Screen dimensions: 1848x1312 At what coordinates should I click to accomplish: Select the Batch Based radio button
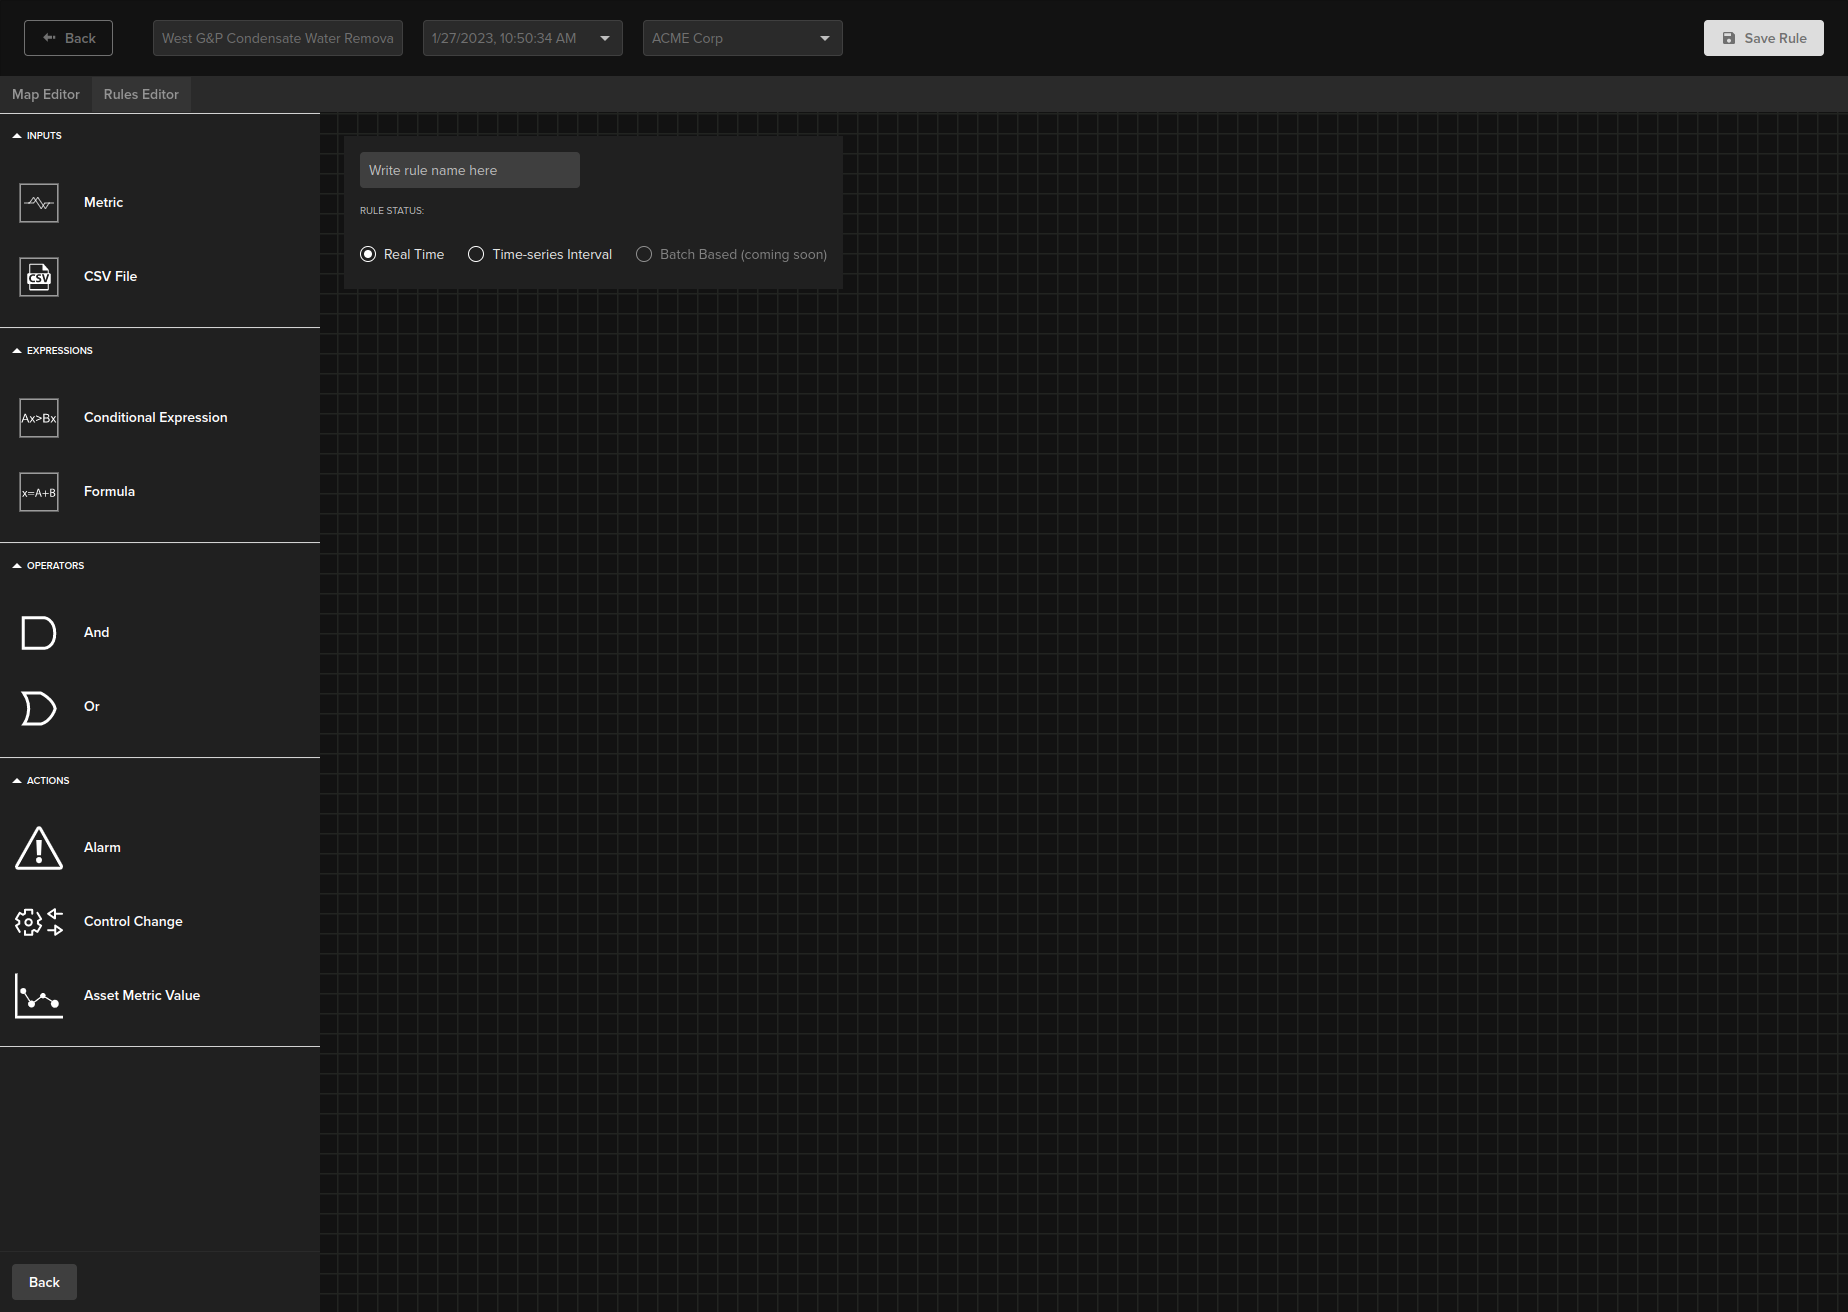click(x=644, y=255)
